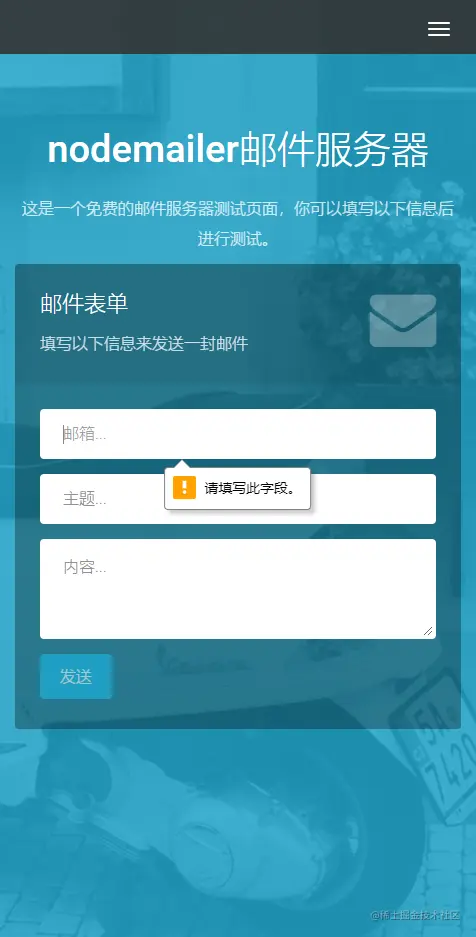Click the 填写以下信息来发送一封邮件 subtitle
This screenshot has height=937, width=476.
point(144,344)
